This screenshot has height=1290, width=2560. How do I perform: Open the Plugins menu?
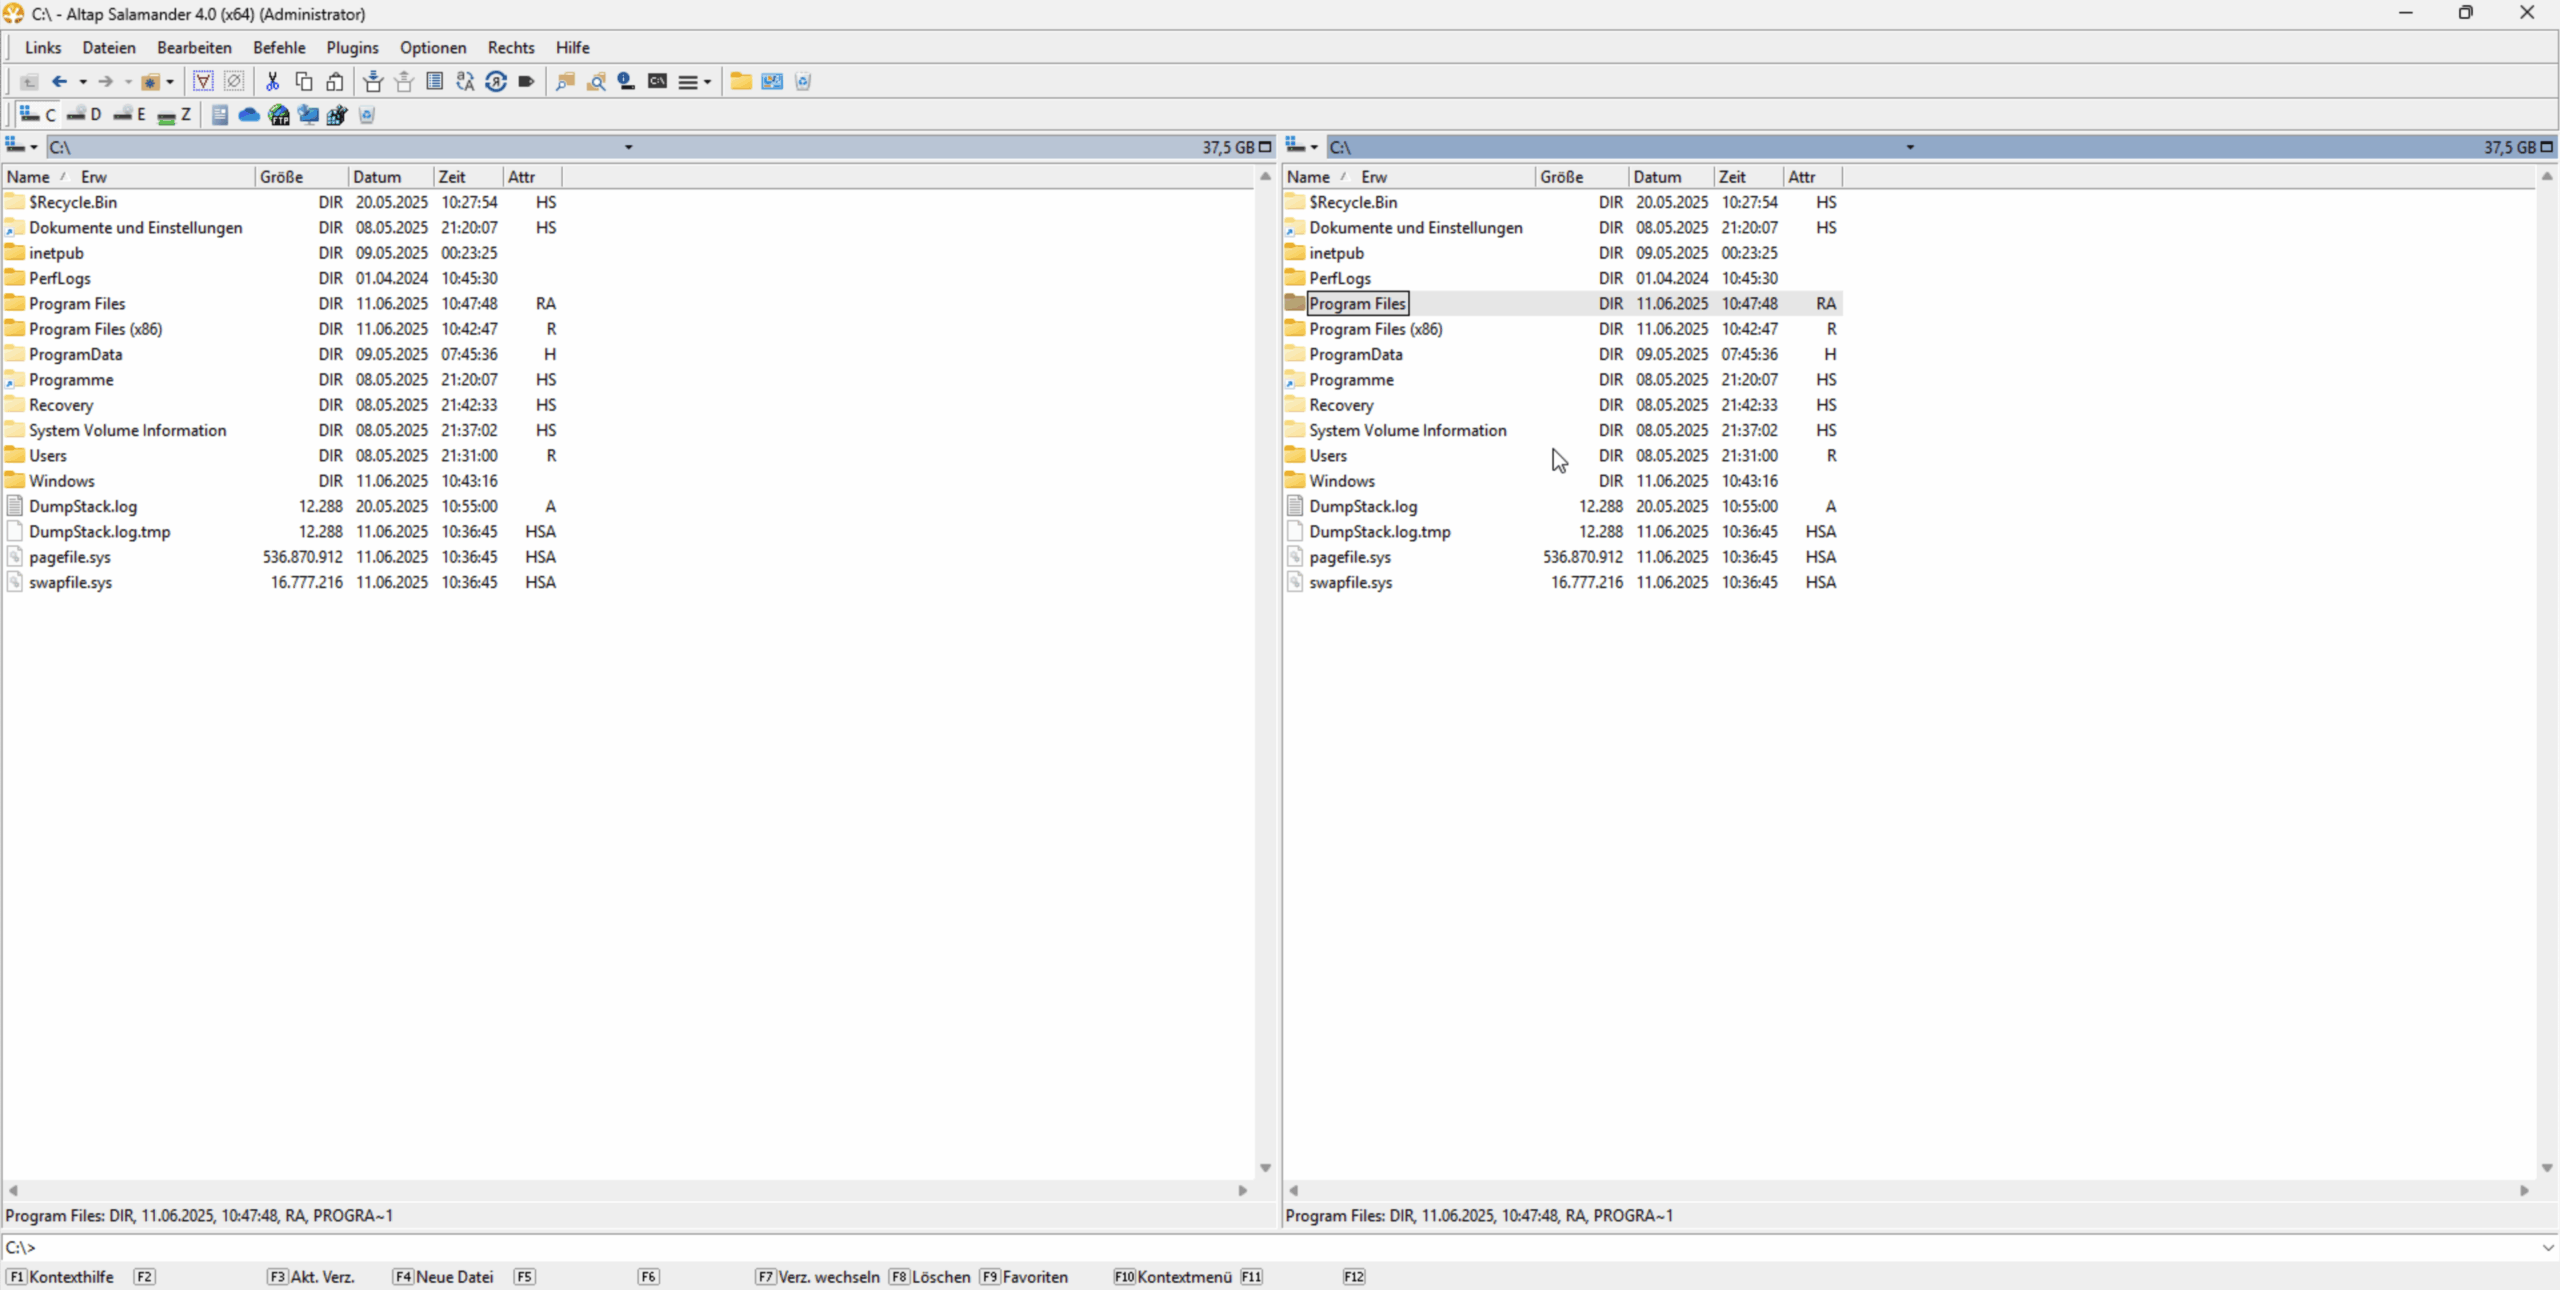pos(352,47)
